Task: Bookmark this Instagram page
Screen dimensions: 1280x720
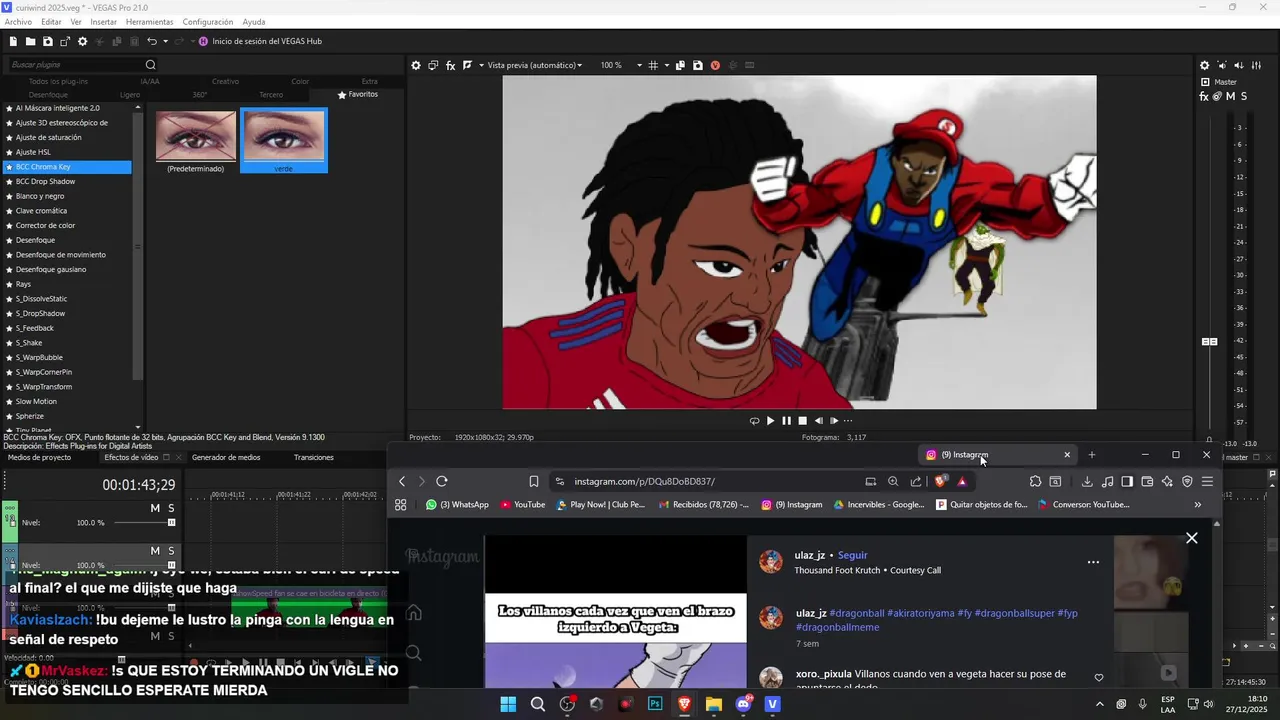Action: [x=534, y=481]
